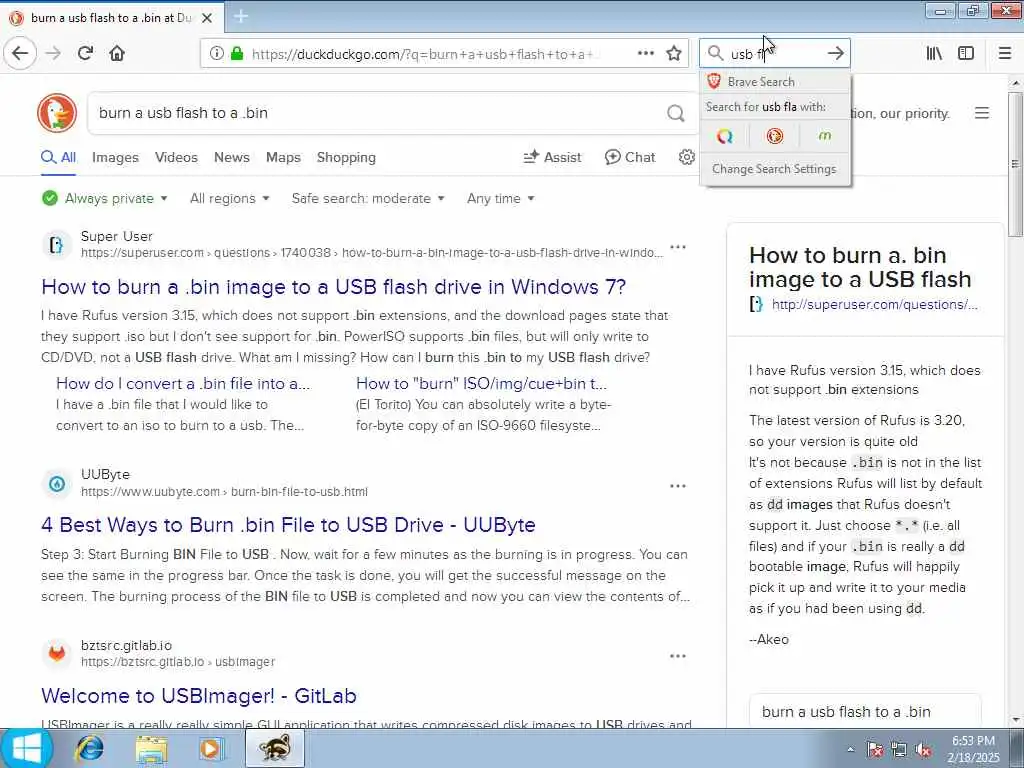Open File Explorer from the taskbar
The image size is (1024, 768).
[152, 749]
